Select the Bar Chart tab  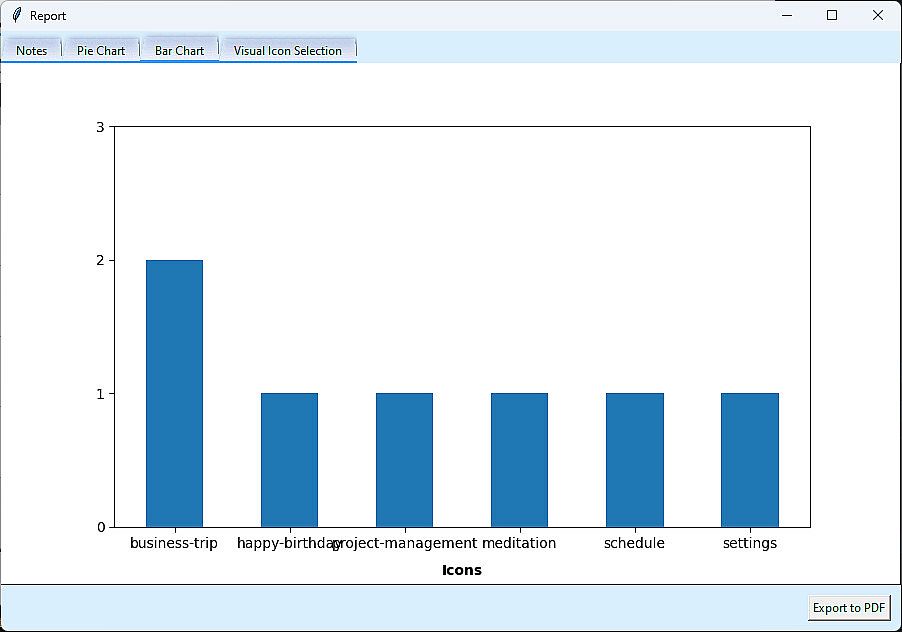click(179, 50)
